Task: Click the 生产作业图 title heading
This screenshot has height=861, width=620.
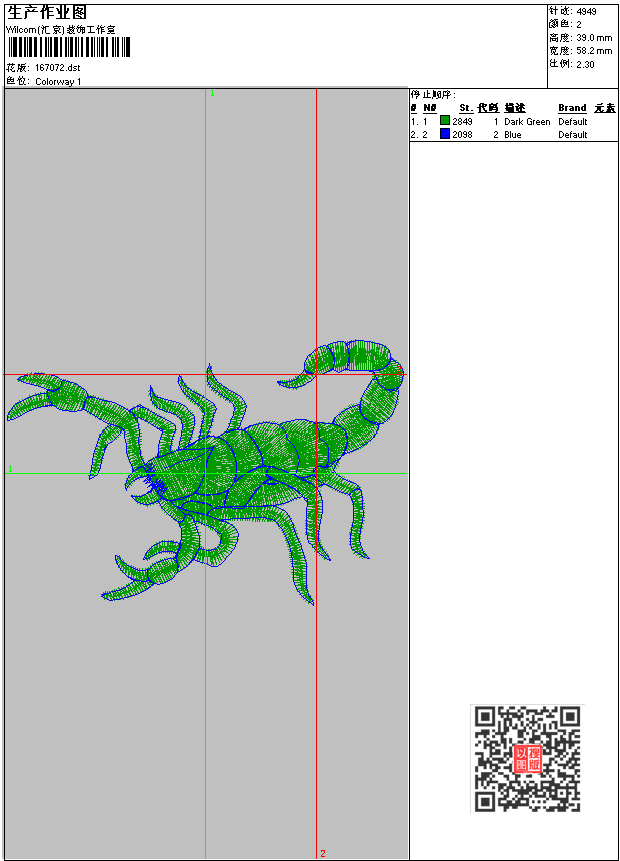Action: coord(47,12)
